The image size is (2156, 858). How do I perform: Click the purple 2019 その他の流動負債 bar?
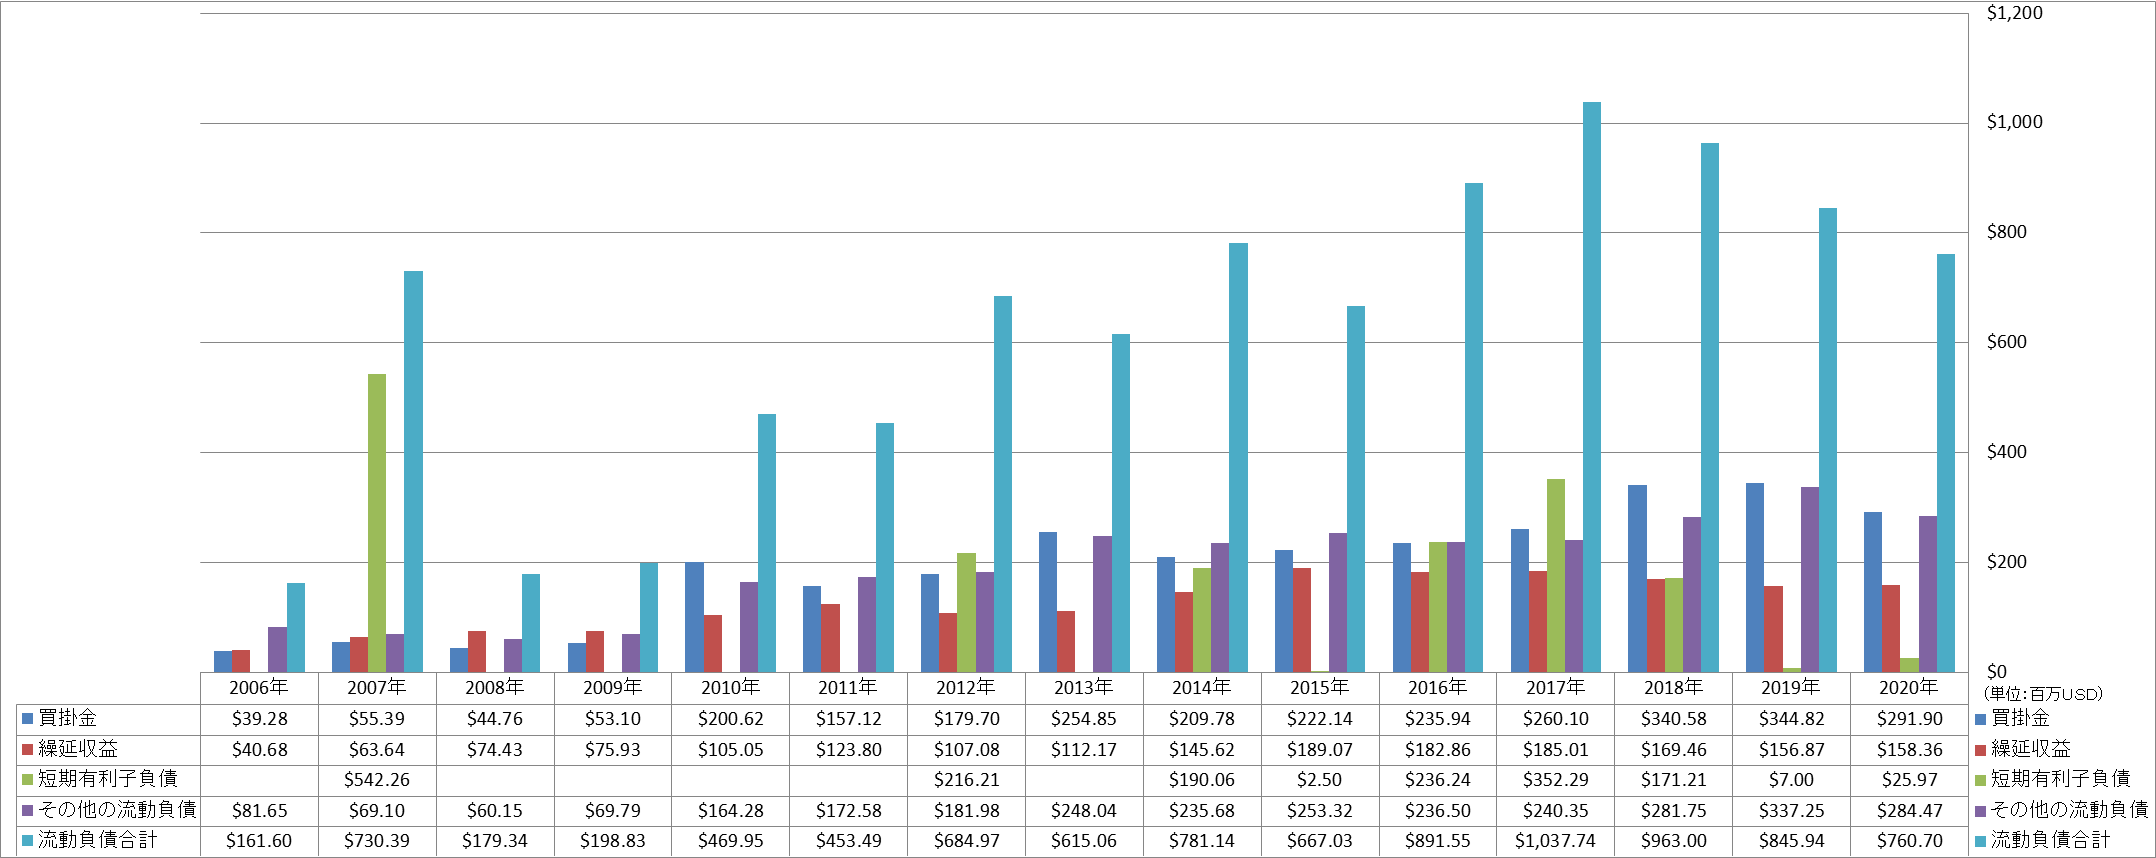pos(1810,579)
